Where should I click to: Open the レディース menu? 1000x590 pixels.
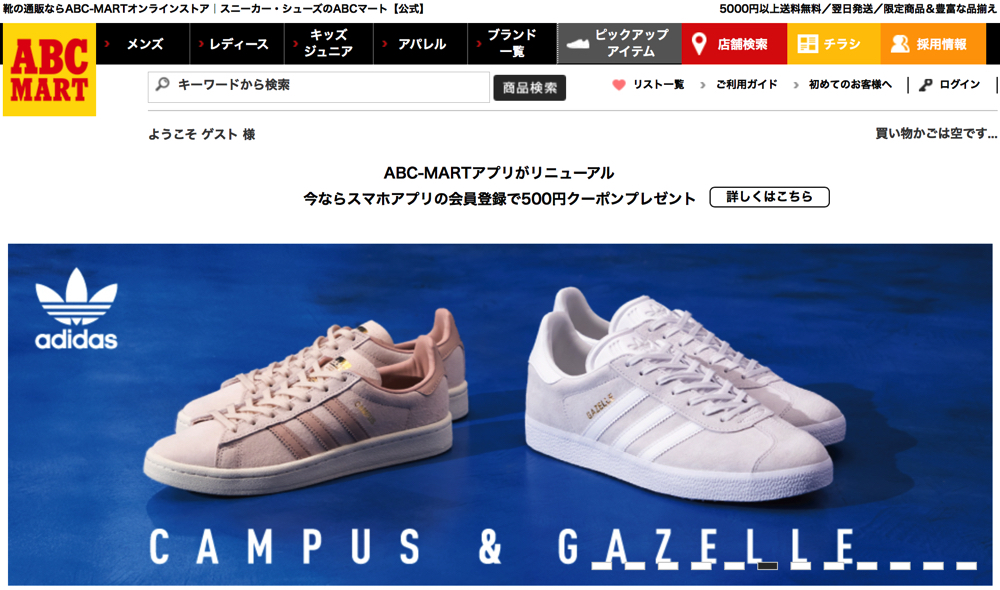(237, 44)
